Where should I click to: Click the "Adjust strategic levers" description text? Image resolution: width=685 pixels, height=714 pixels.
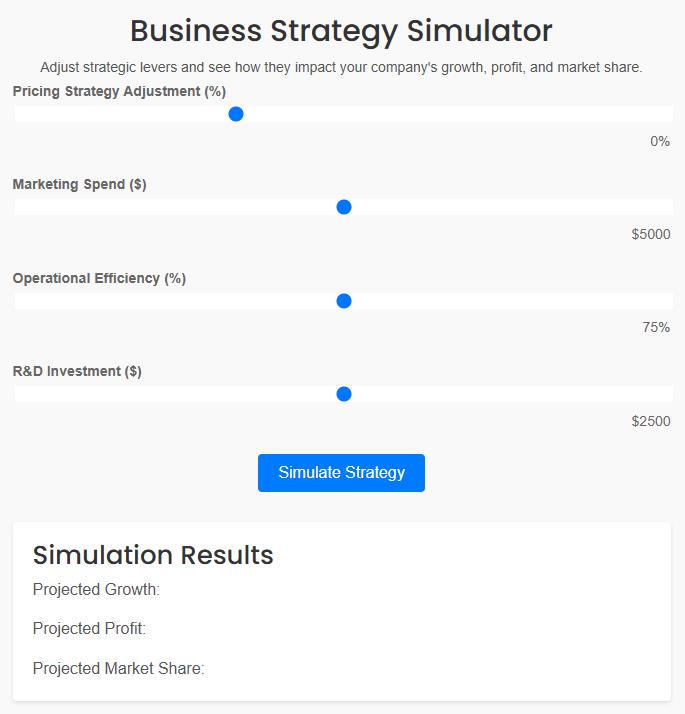pyautogui.click(x=341, y=67)
